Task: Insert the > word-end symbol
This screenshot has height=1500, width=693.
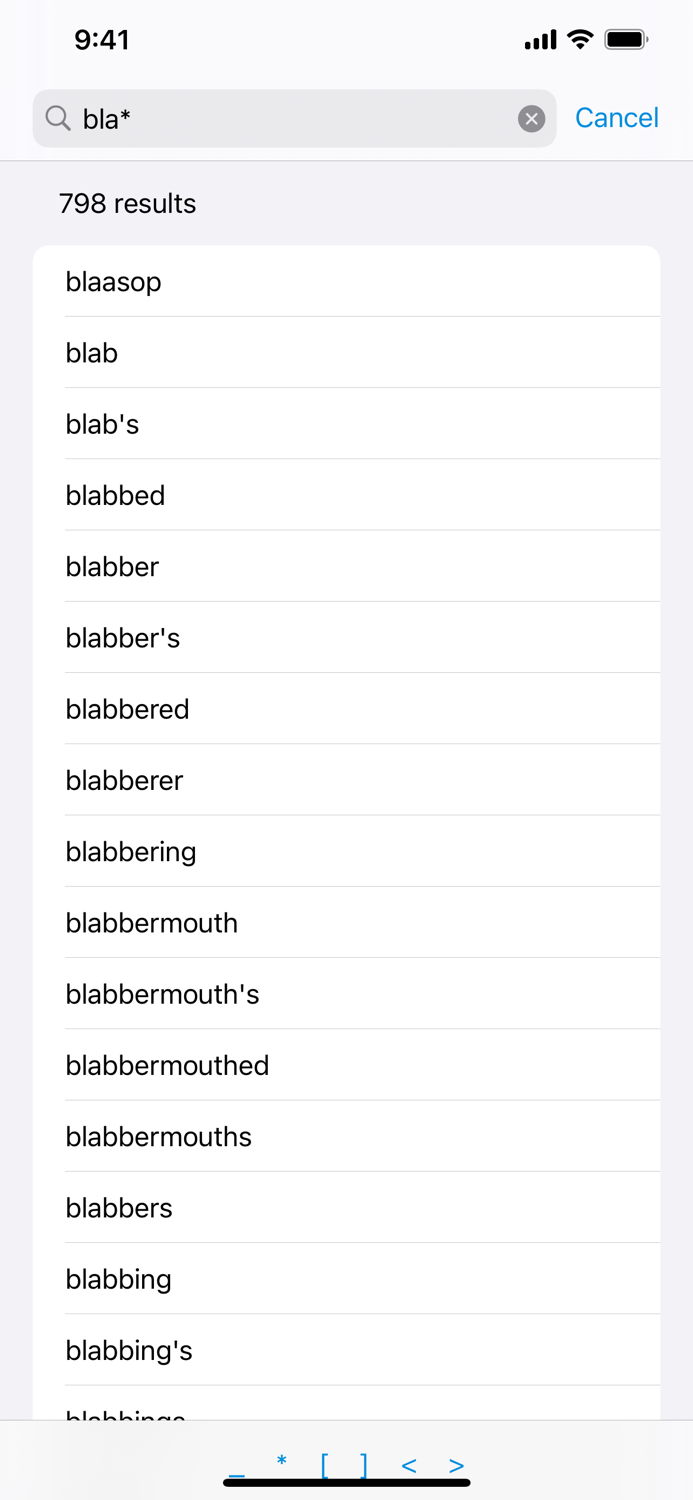Action: 456,1464
